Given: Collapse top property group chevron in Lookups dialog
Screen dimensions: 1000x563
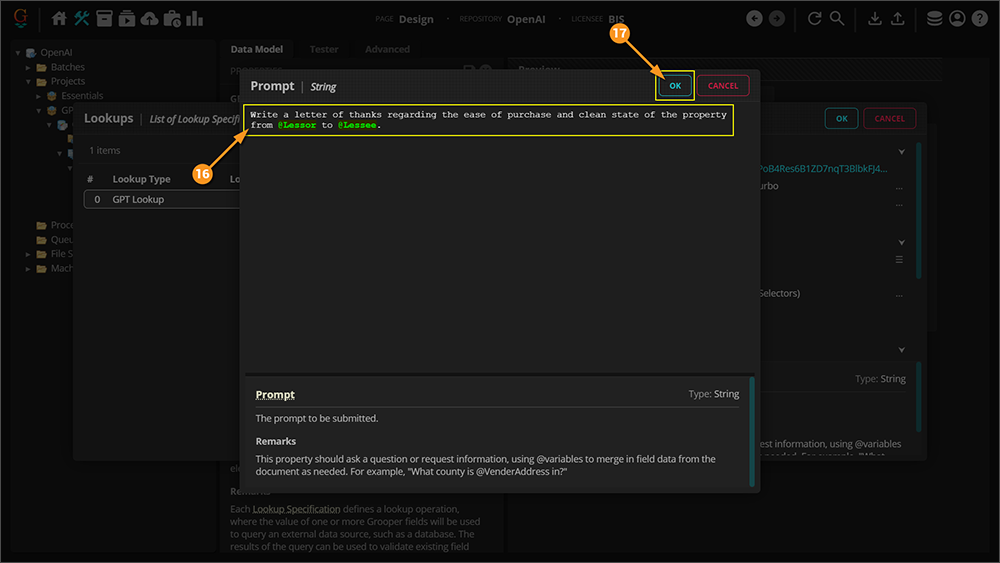Looking at the screenshot, I should [901, 152].
